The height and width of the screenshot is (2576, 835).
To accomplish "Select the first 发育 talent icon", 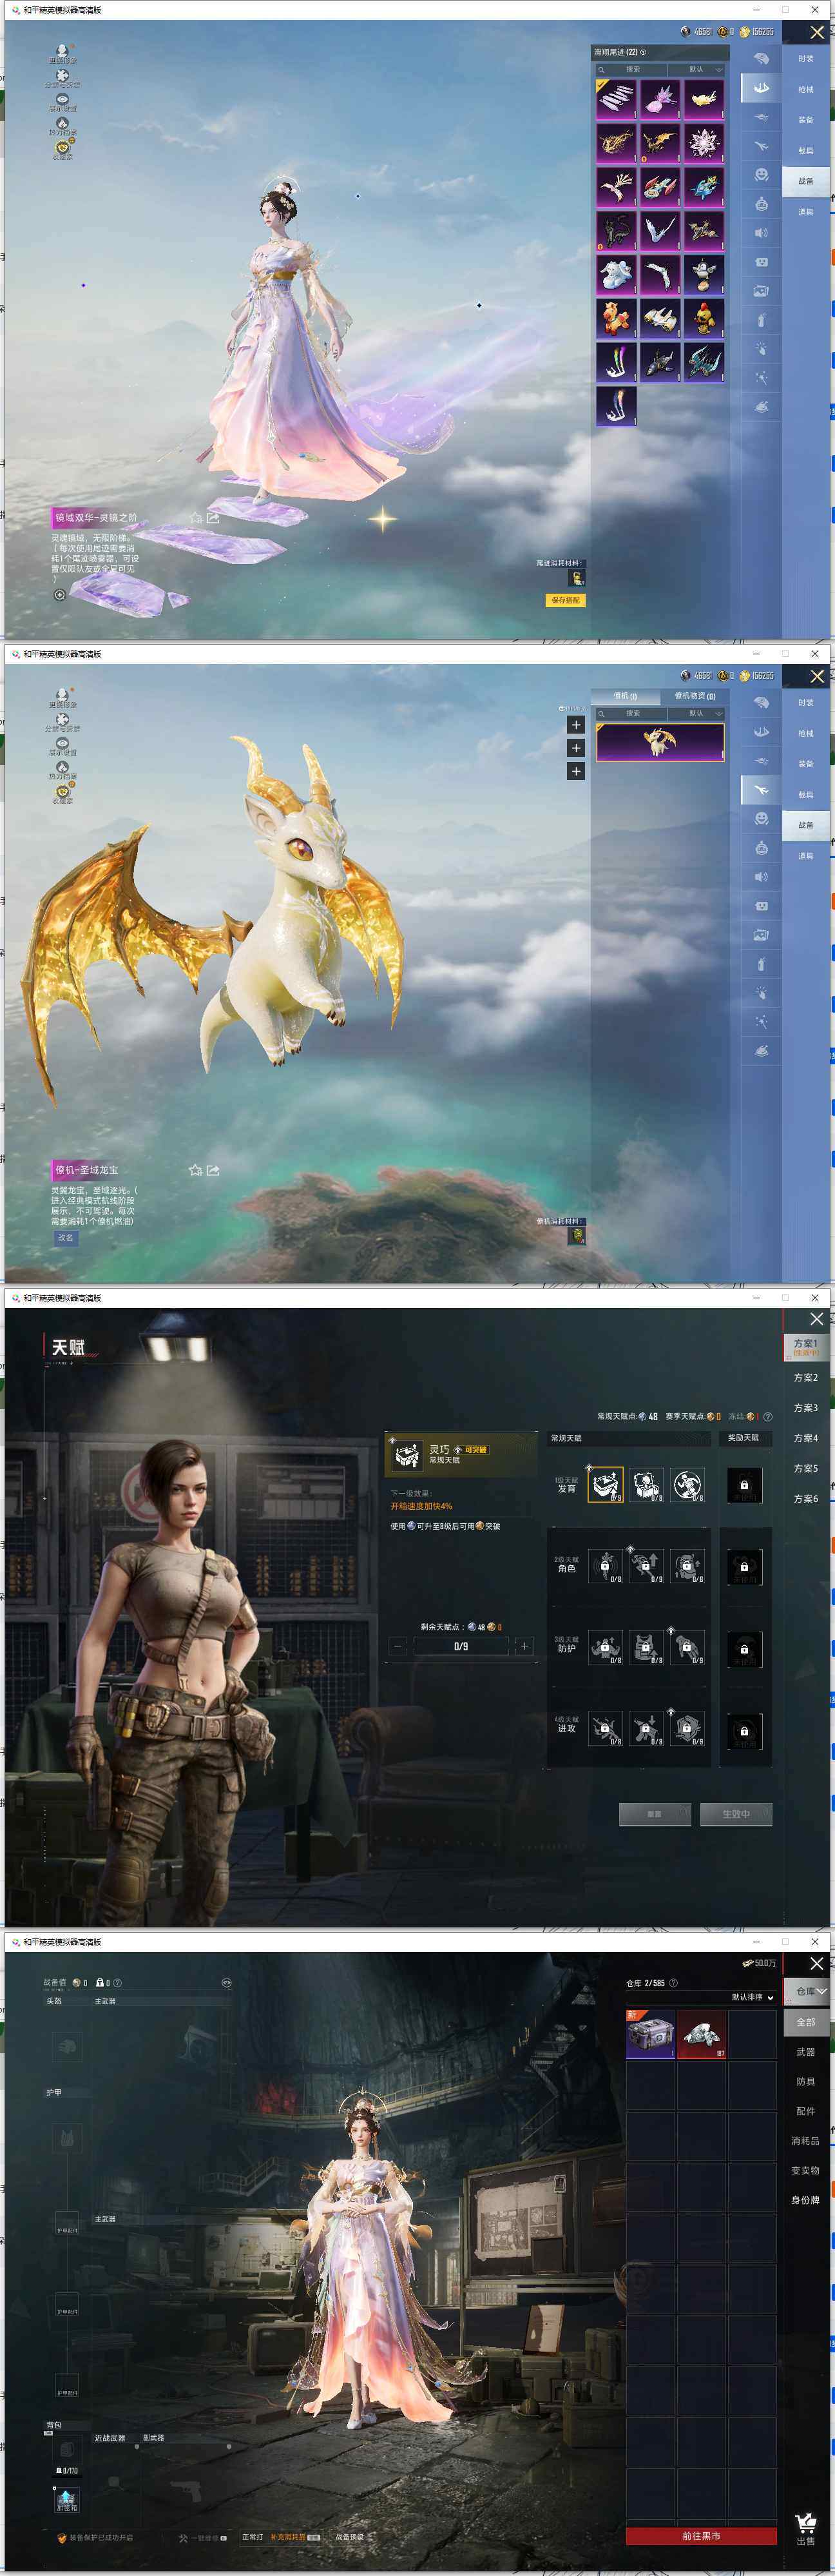I will pyautogui.click(x=605, y=1485).
